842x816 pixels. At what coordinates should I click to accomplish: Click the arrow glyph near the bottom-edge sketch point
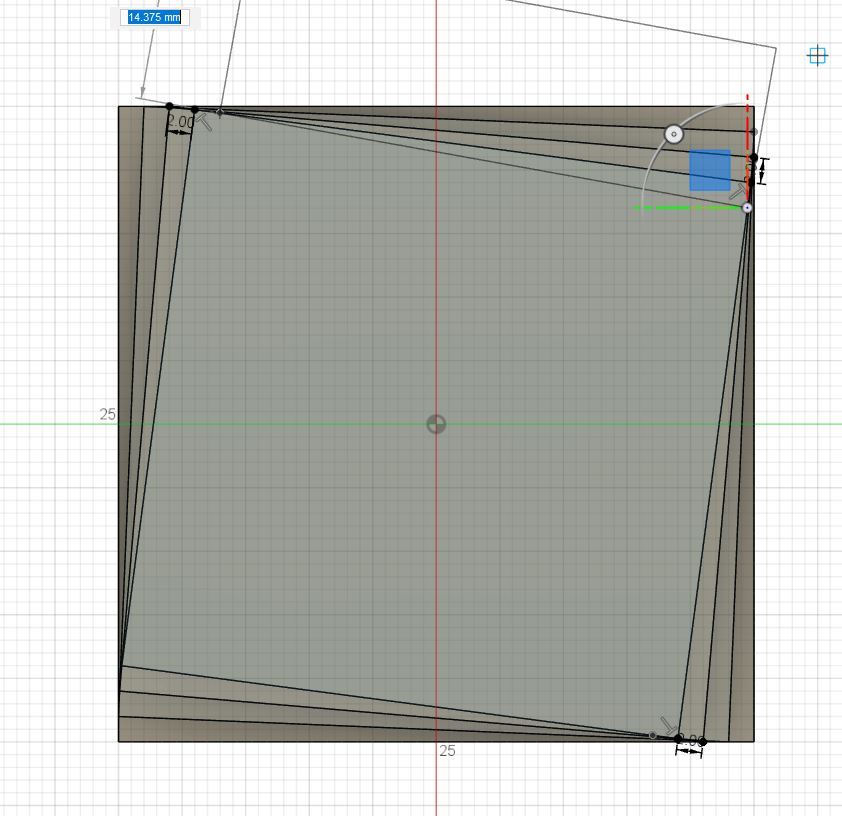click(x=667, y=723)
